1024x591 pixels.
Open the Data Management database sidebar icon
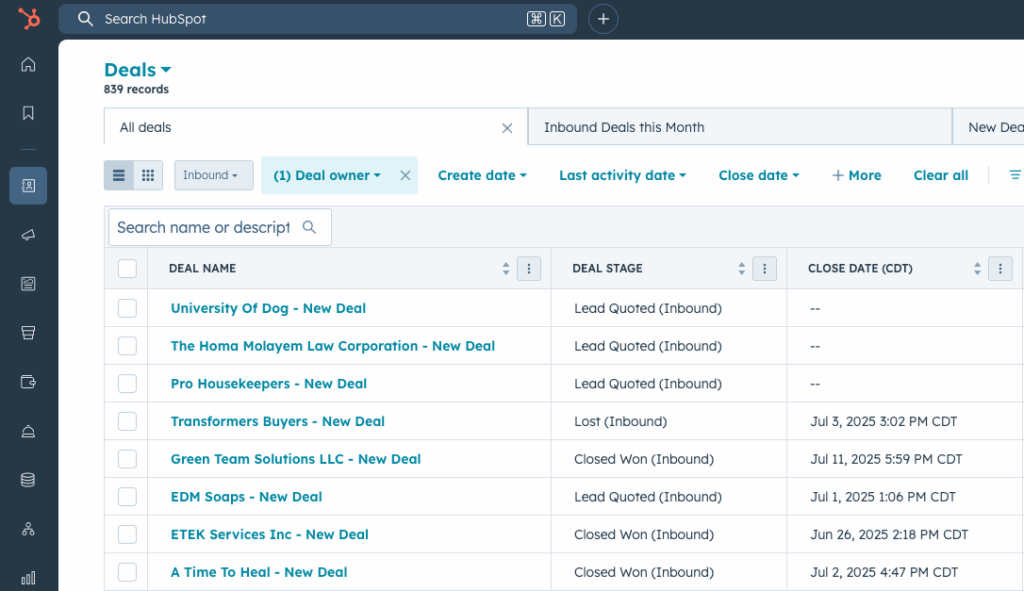(x=28, y=480)
